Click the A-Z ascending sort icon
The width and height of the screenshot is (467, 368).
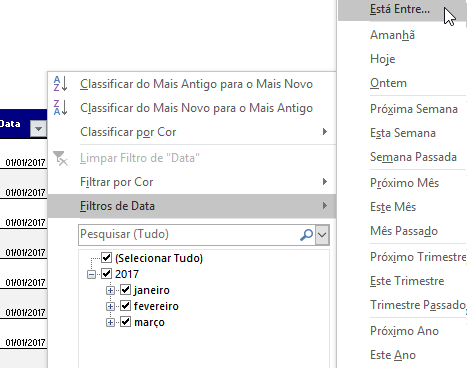(x=60, y=84)
